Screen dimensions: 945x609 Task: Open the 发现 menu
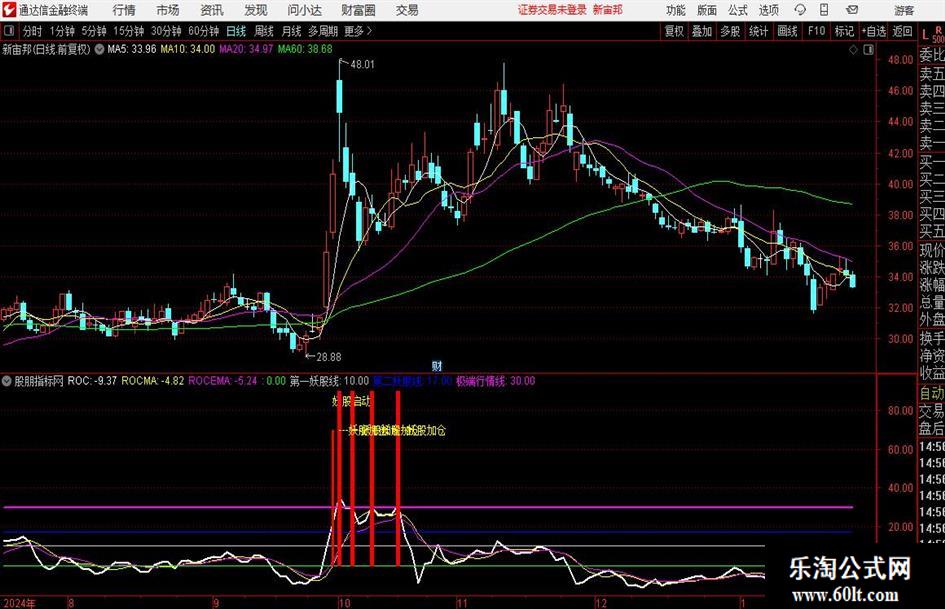tap(256, 10)
